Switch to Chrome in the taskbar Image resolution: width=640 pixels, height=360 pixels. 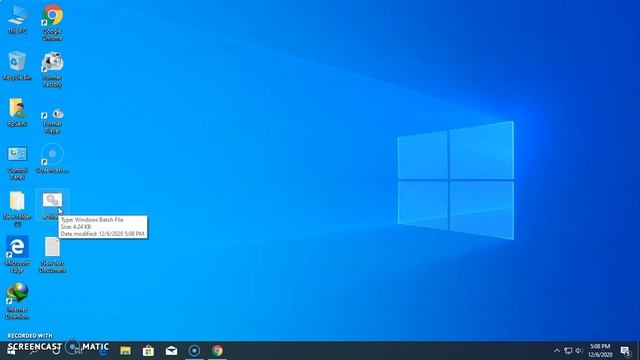(217, 351)
